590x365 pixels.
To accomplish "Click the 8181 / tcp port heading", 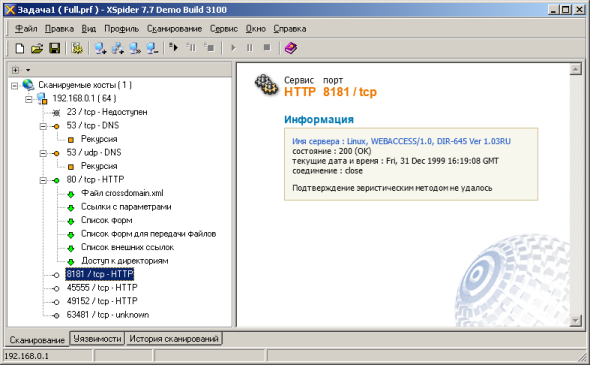I will tap(350, 92).
